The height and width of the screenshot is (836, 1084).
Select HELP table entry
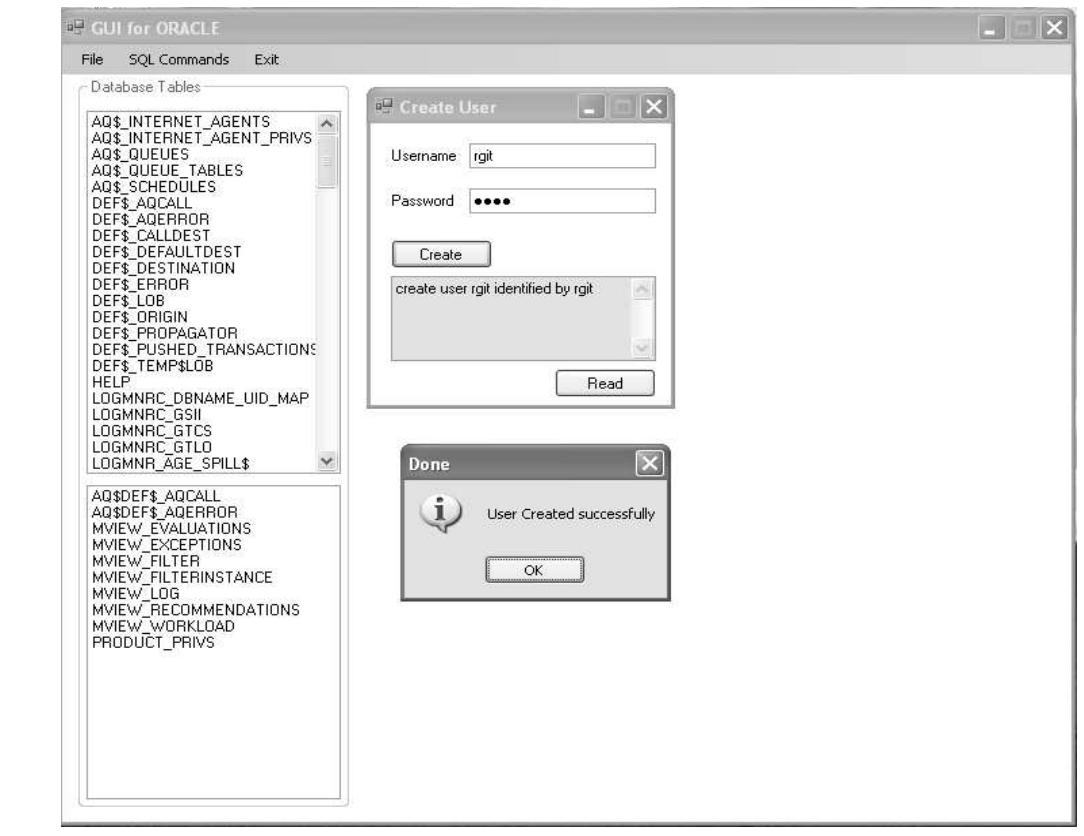(x=111, y=382)
